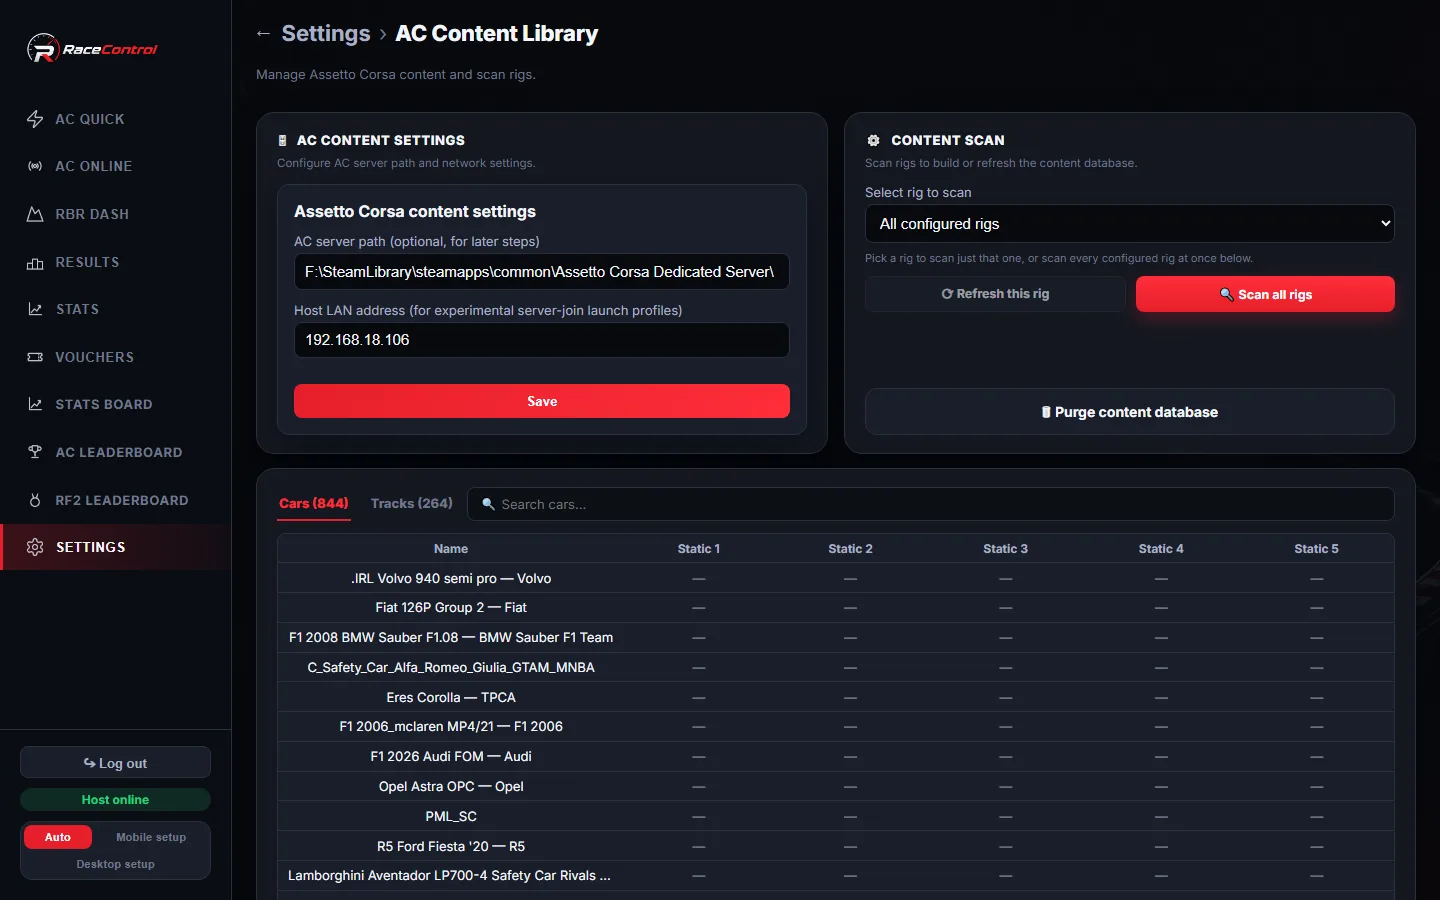Click the RaceControl logo
This screenshot has width=1440, height=900.
pos(92,48)
